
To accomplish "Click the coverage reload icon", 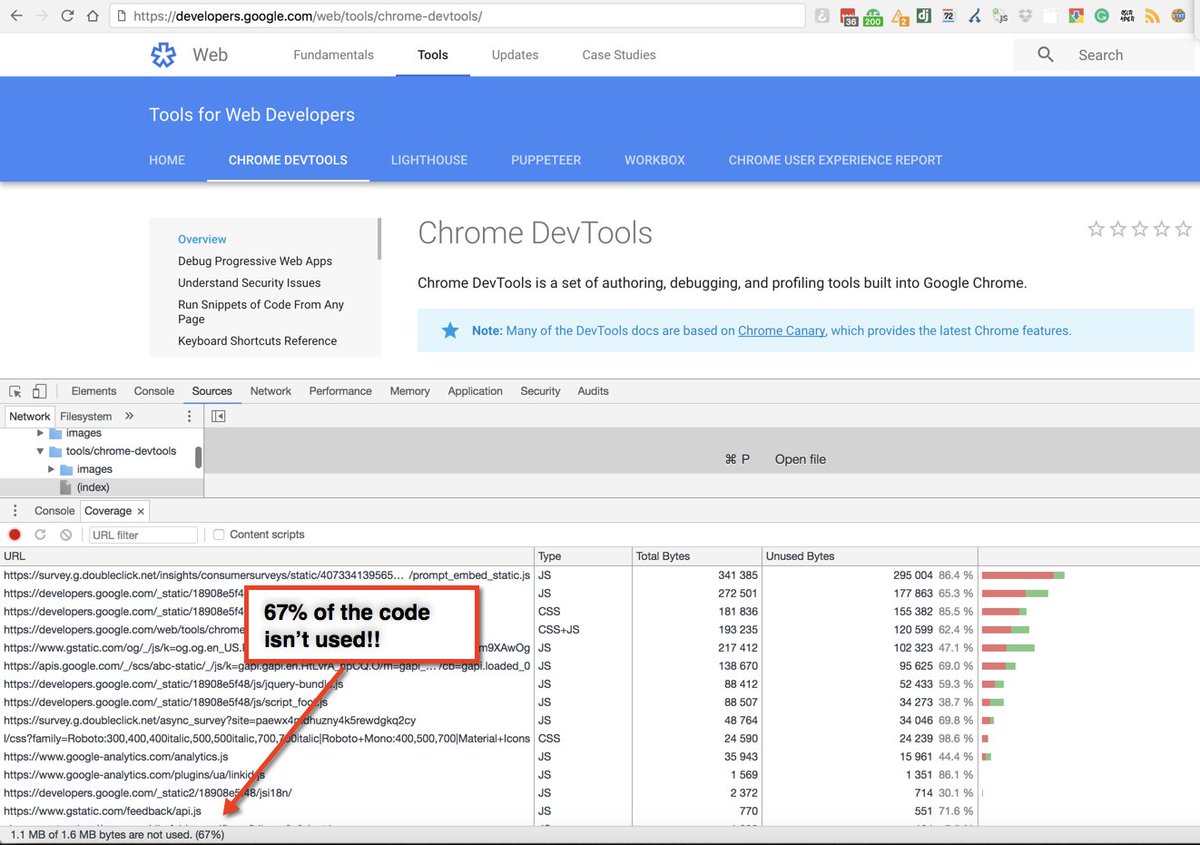I will pos(41,535).
